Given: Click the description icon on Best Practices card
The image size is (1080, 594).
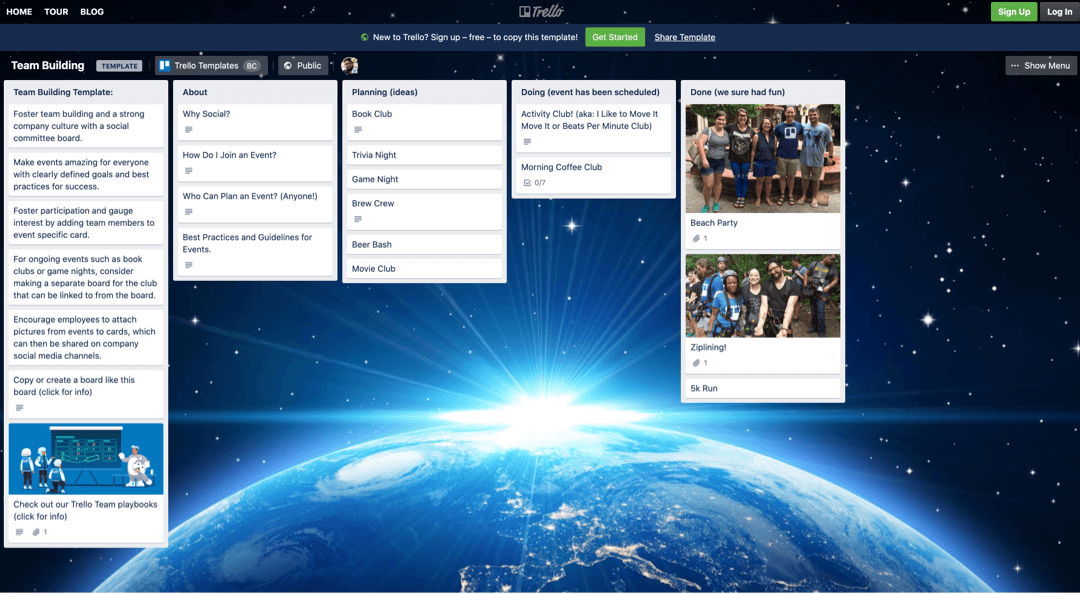Looking at the screenshot, I should coord(188,263).
